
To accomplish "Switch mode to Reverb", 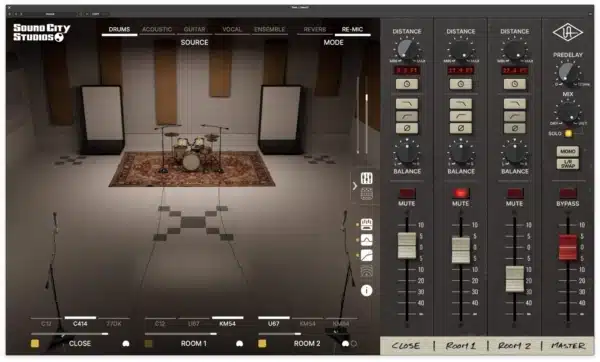I will (x=315, y=29).
